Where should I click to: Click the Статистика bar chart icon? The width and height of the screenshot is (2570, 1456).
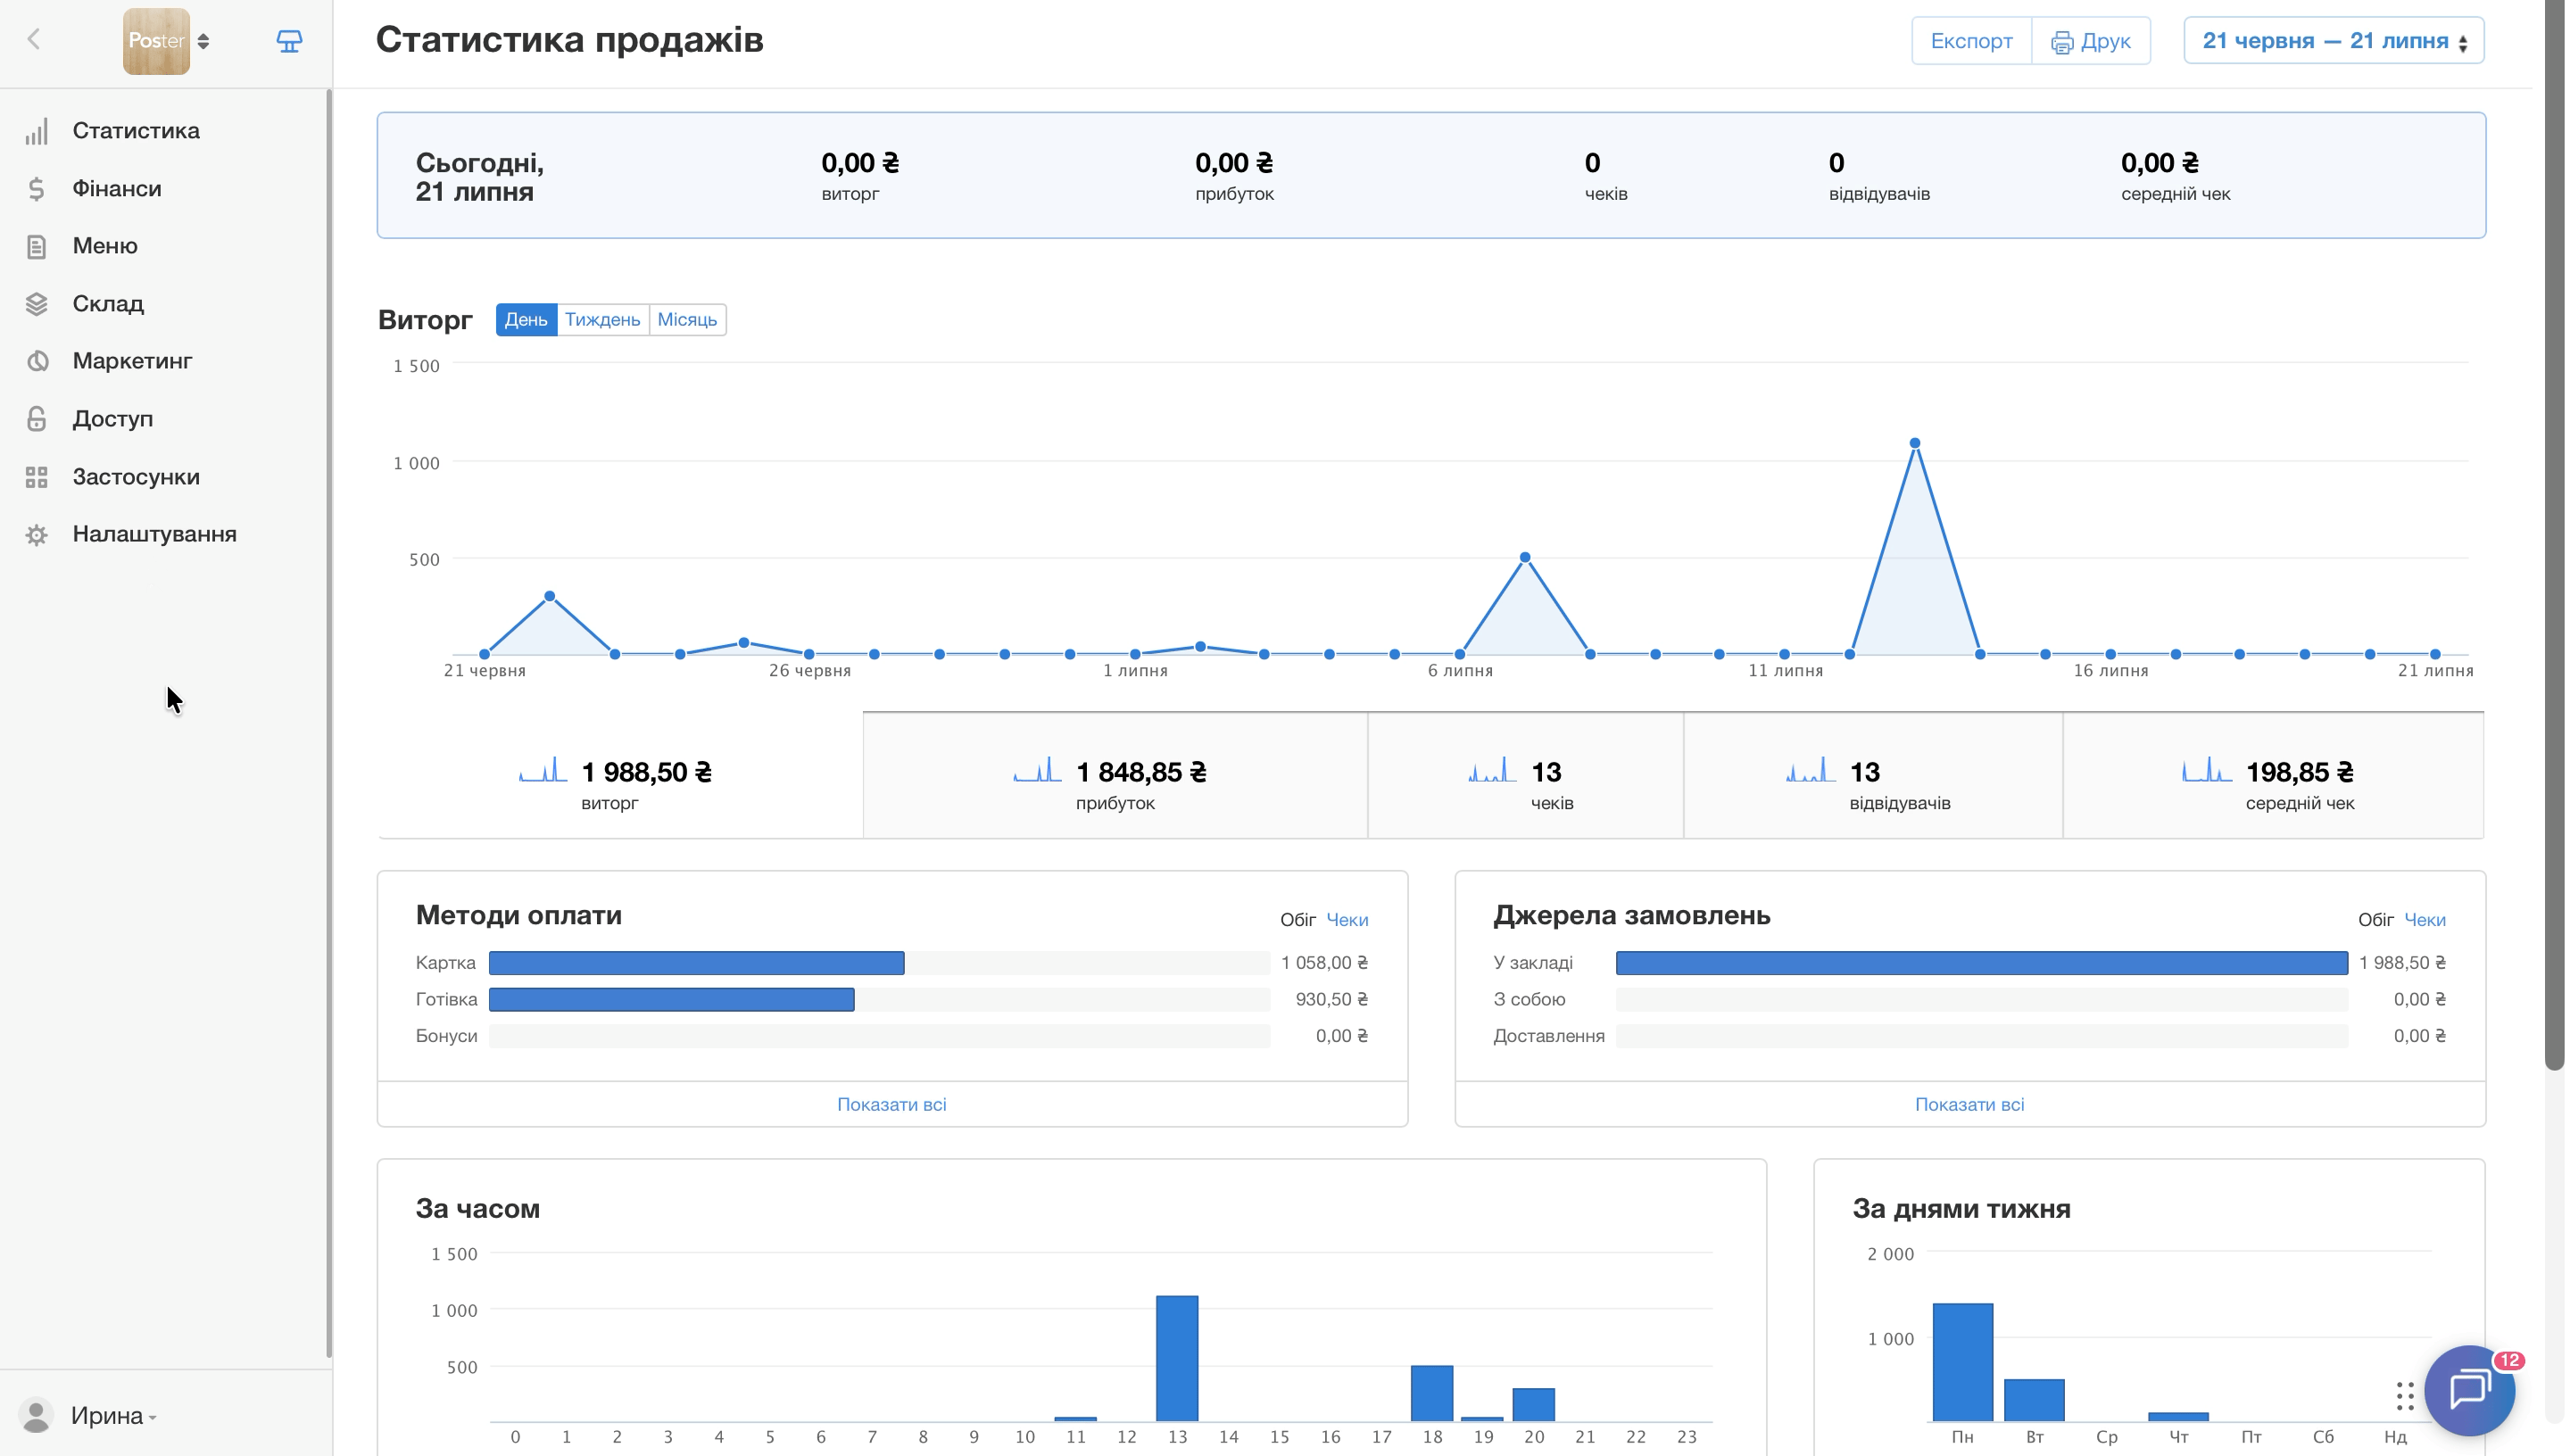pyautogui.click(x=37, y=131)
